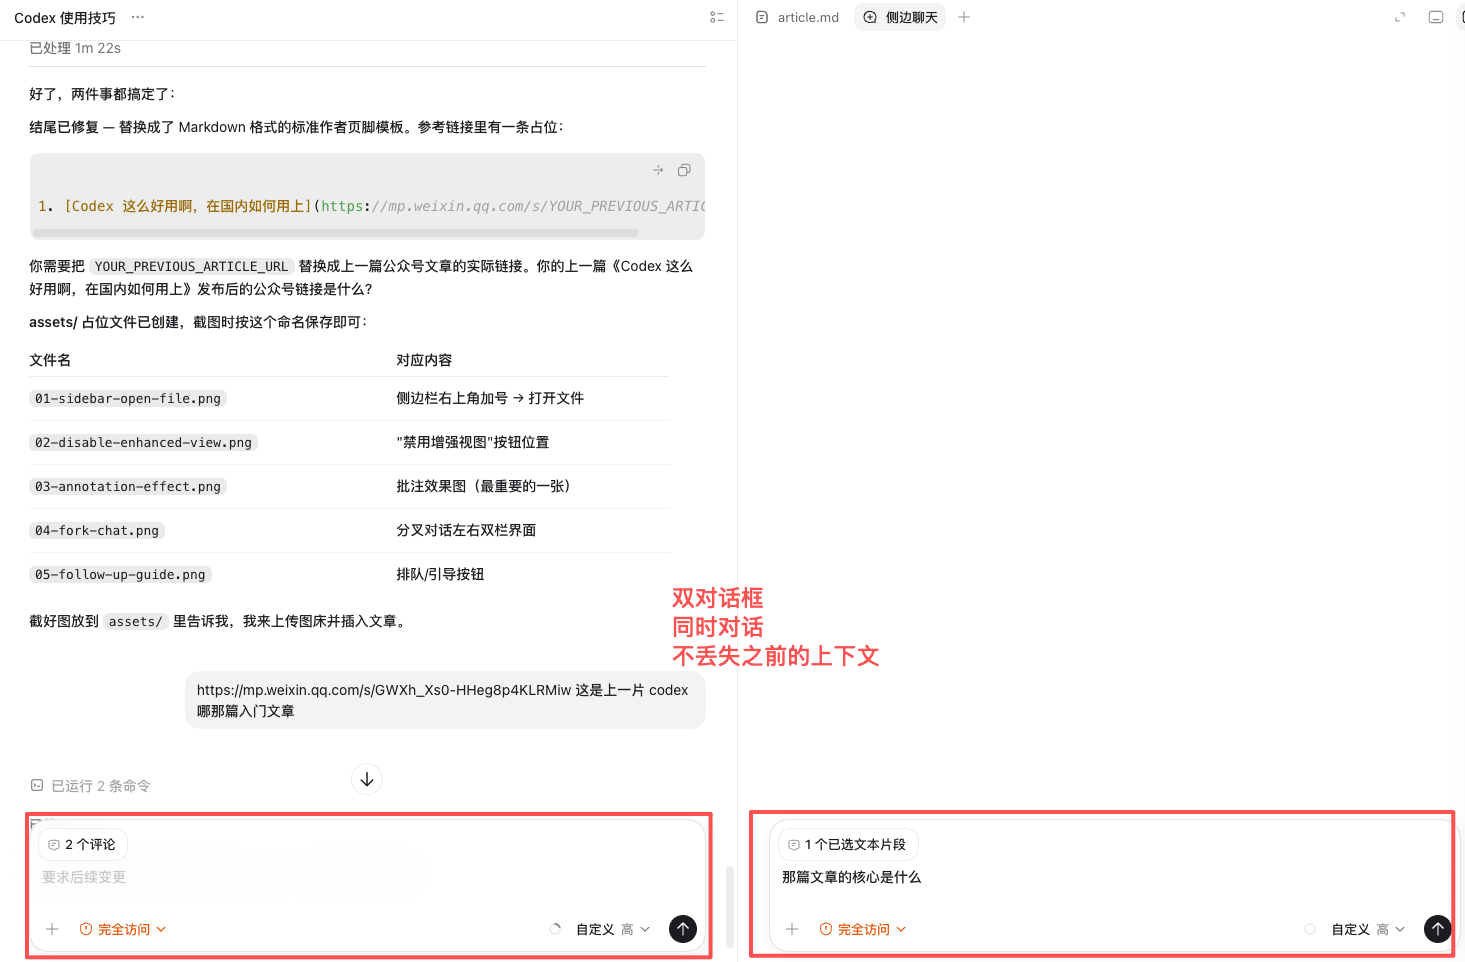Expand the side panel to full size
Viewport: 1465px width, 962px height.
pyautogui.click(x=1400, y=17)
